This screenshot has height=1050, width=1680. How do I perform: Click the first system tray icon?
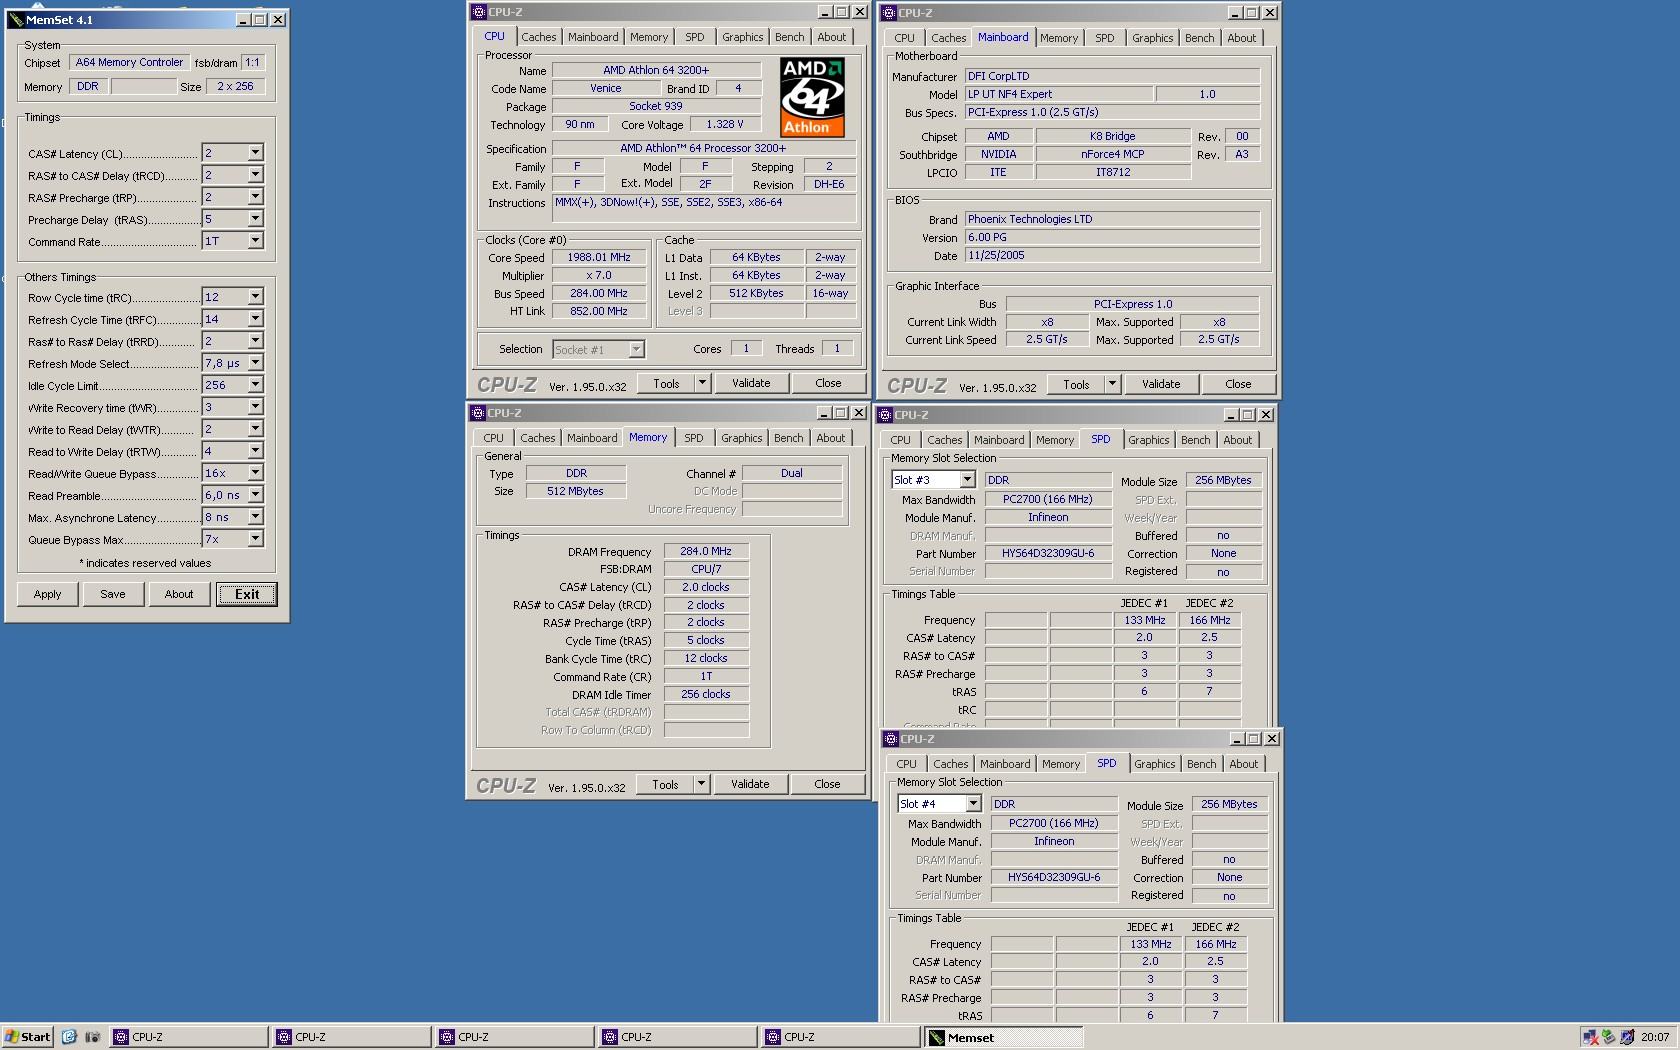point(1590,1037)
